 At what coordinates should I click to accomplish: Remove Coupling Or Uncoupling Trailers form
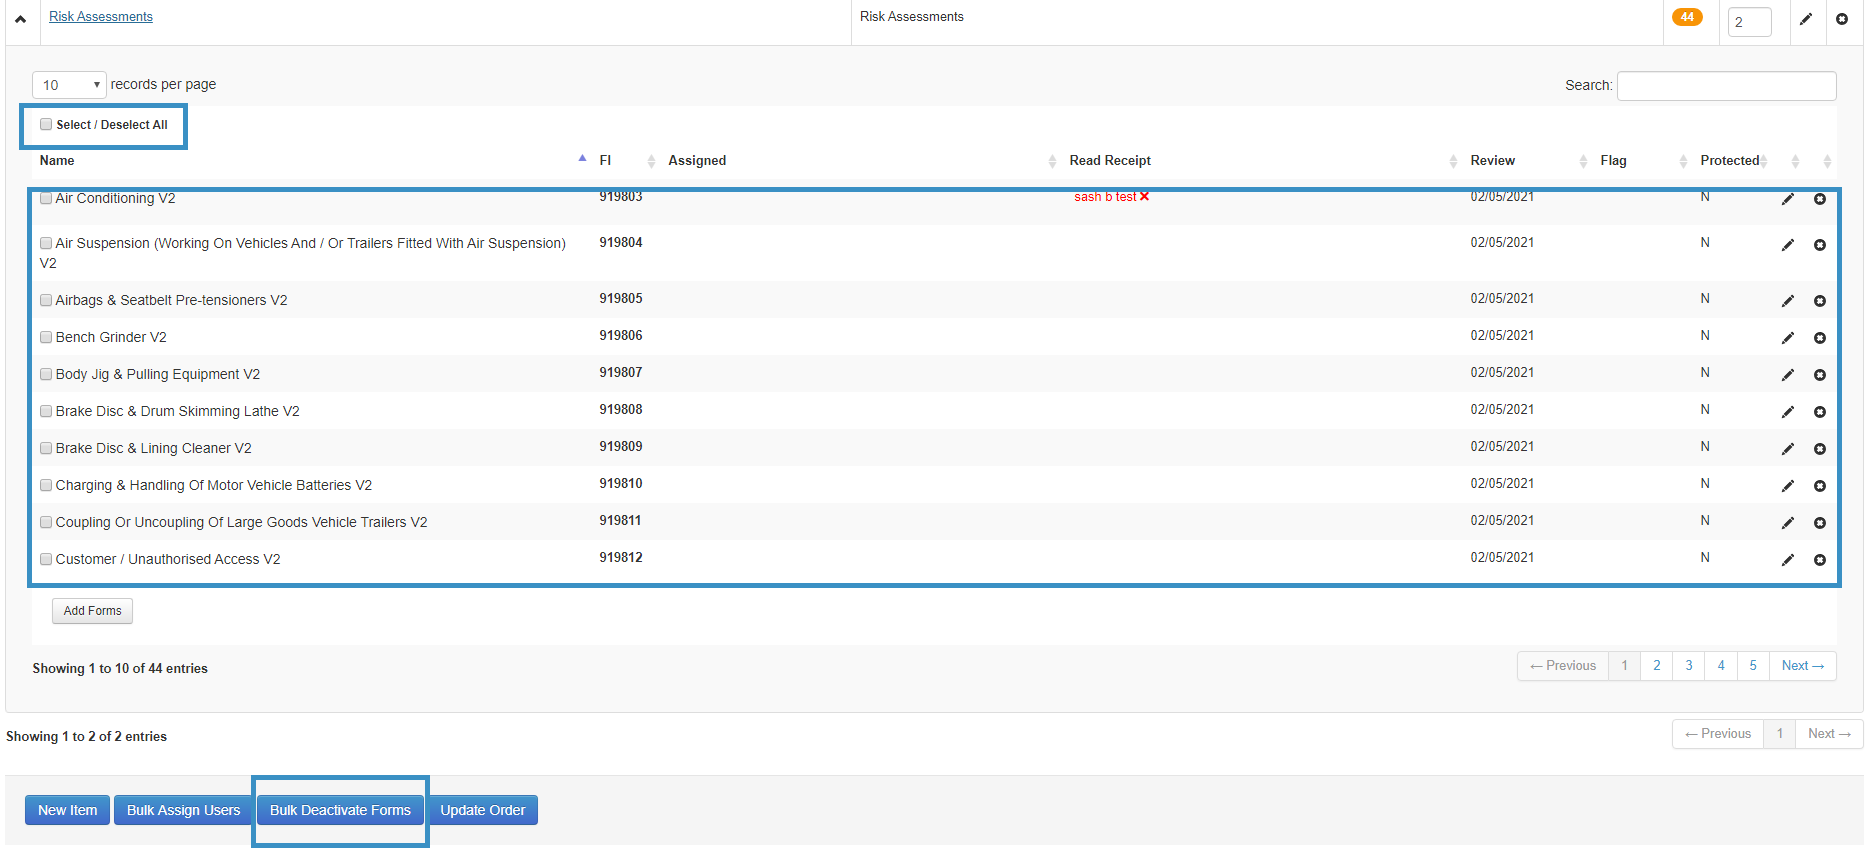1820,523
